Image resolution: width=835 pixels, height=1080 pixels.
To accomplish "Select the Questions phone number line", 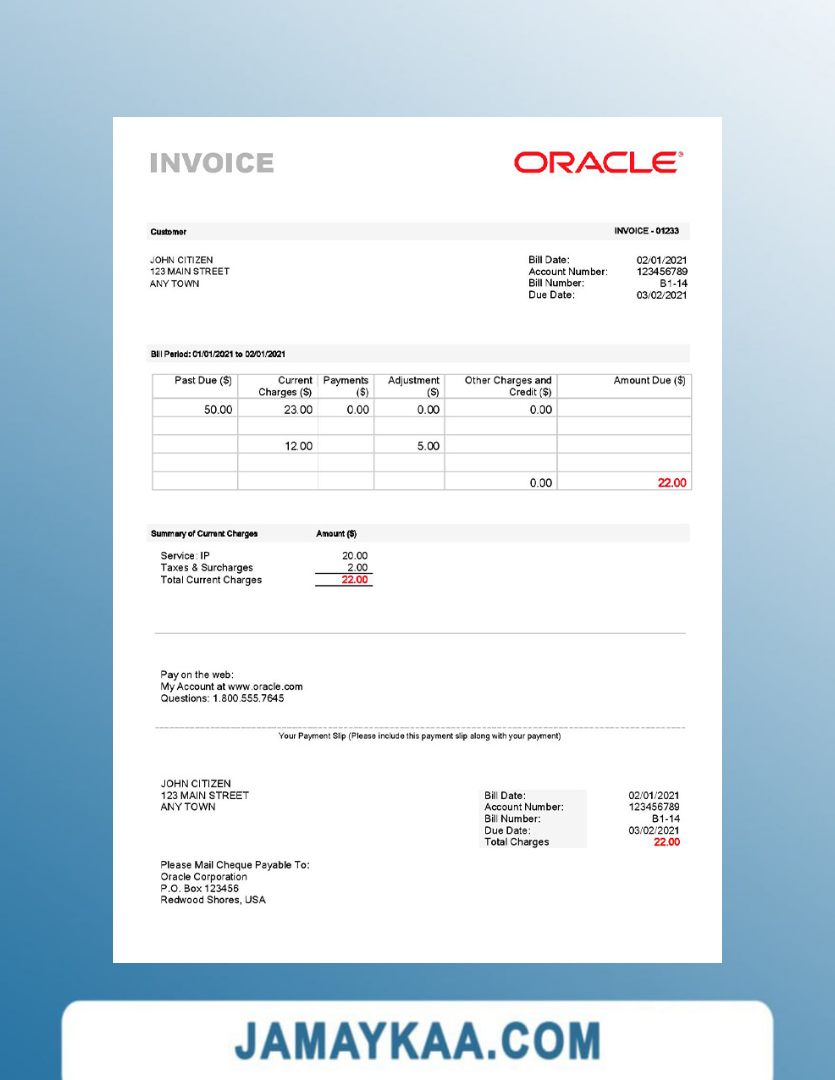I will pyautogui.click(x=222, y=699).
